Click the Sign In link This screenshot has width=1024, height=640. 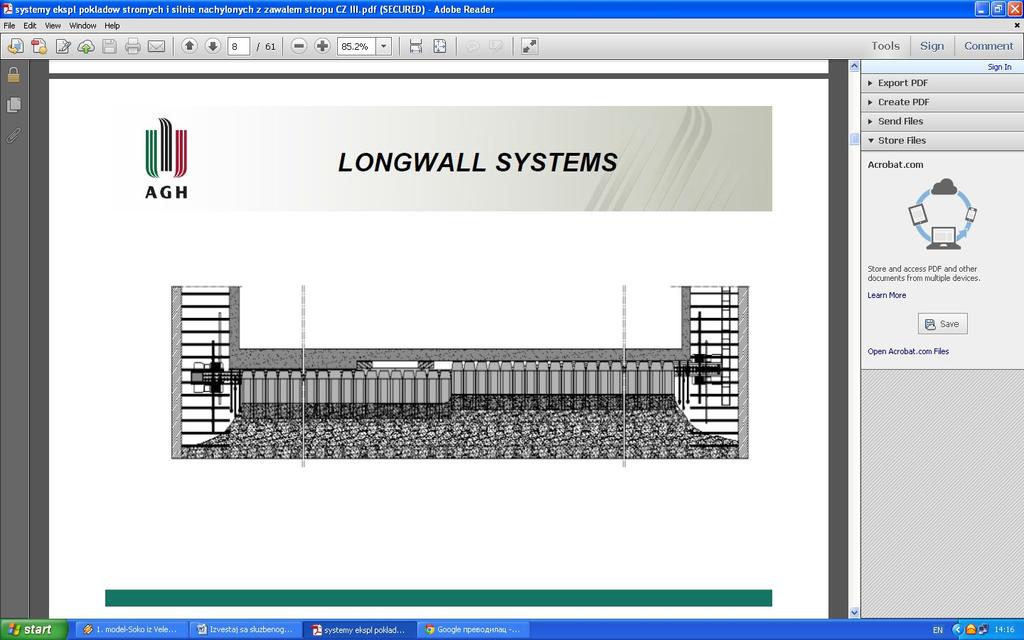(x=999, y=67)
